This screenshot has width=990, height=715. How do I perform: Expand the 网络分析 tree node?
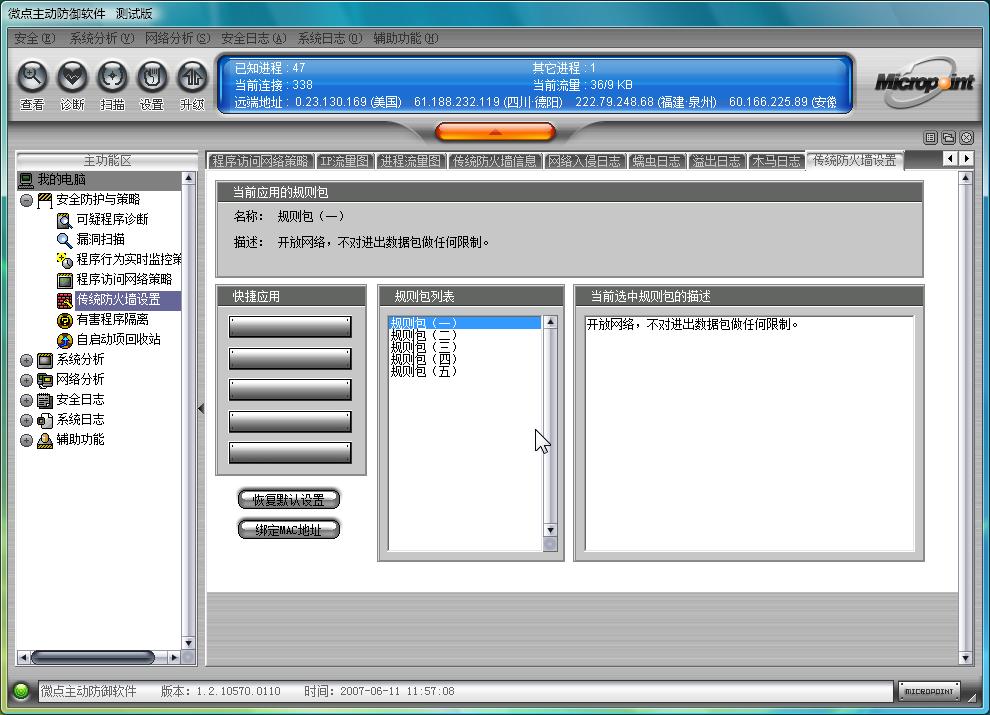tap(27, 380)
